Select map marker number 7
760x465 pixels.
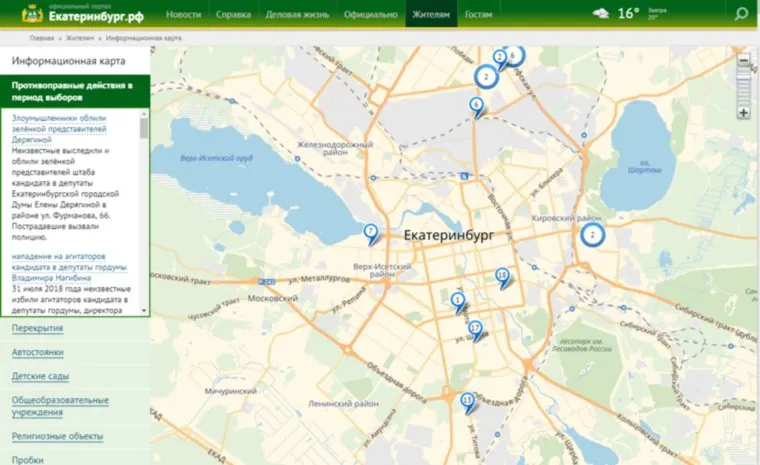(x=370, y=232)
